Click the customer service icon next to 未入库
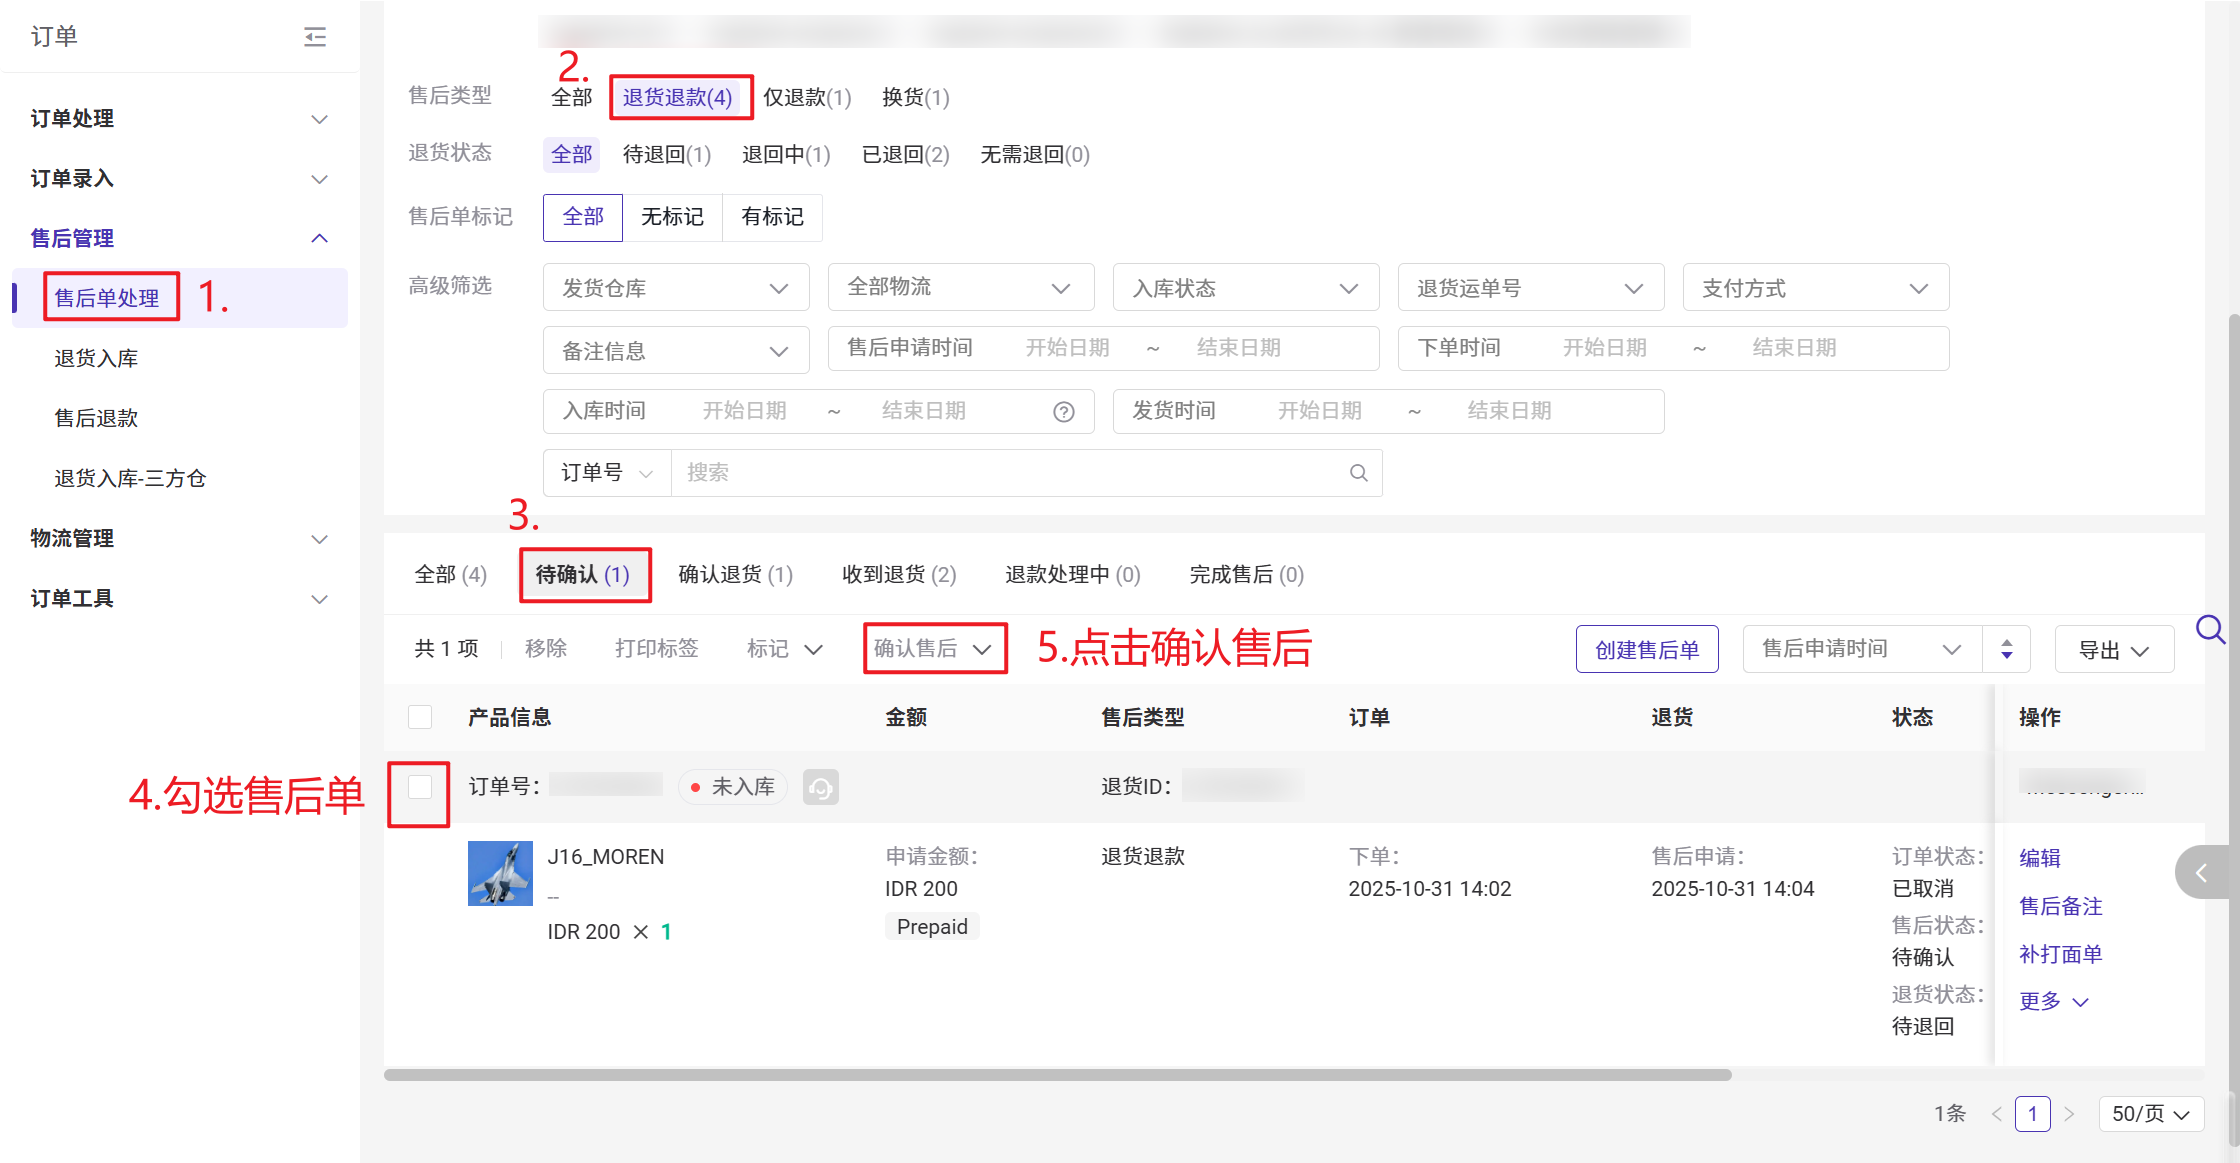 point(820,788)
